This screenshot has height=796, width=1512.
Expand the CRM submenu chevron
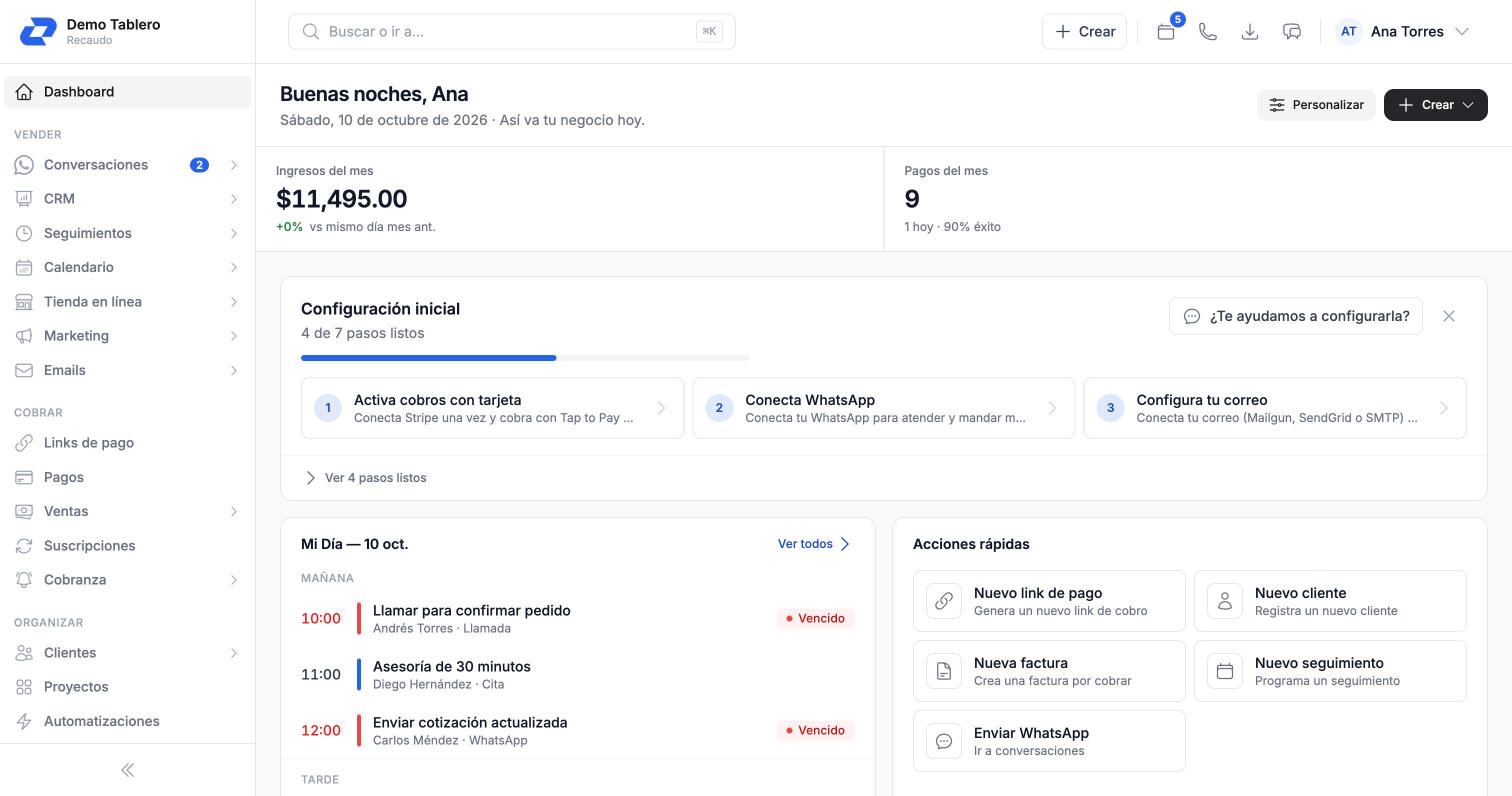click(234, 199)
